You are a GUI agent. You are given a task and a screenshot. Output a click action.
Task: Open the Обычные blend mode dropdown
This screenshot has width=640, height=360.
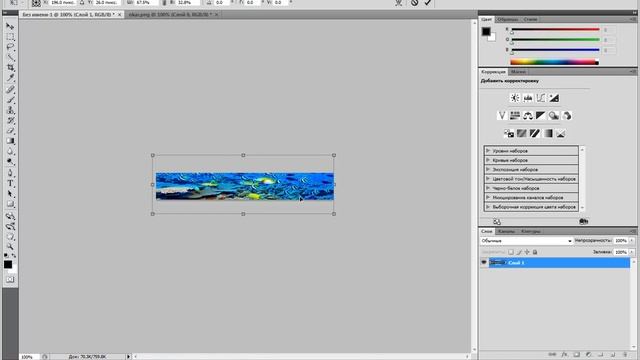pyautogui.click(x=527, y=241)
